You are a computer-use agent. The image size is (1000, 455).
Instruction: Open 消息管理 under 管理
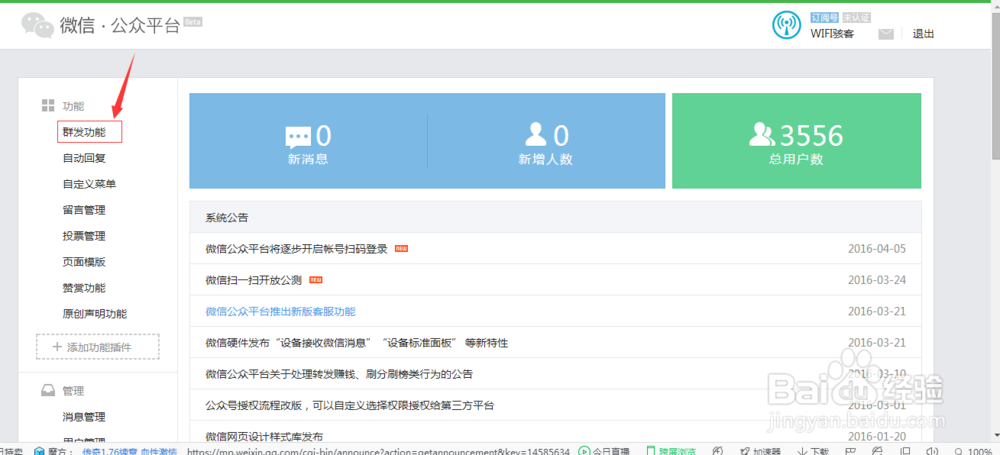click(84, 417)
